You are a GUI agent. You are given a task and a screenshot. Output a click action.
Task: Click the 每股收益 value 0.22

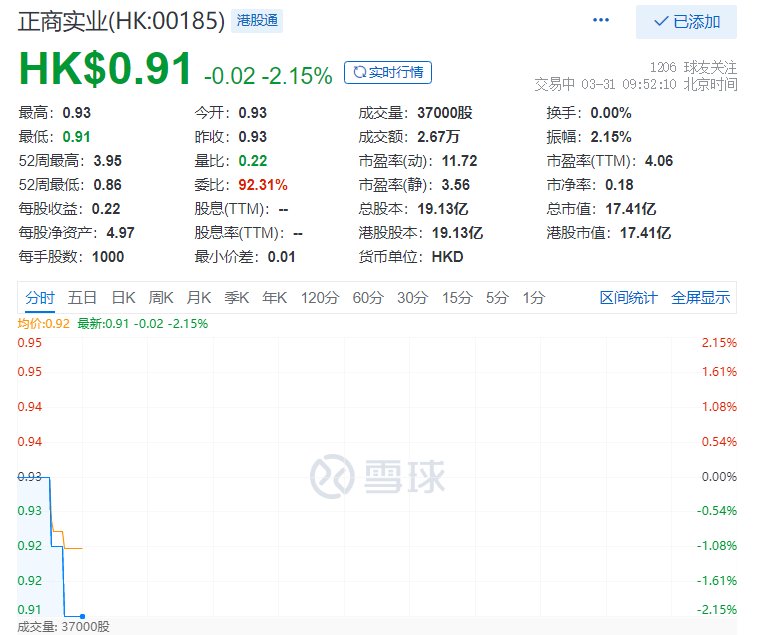106,209
